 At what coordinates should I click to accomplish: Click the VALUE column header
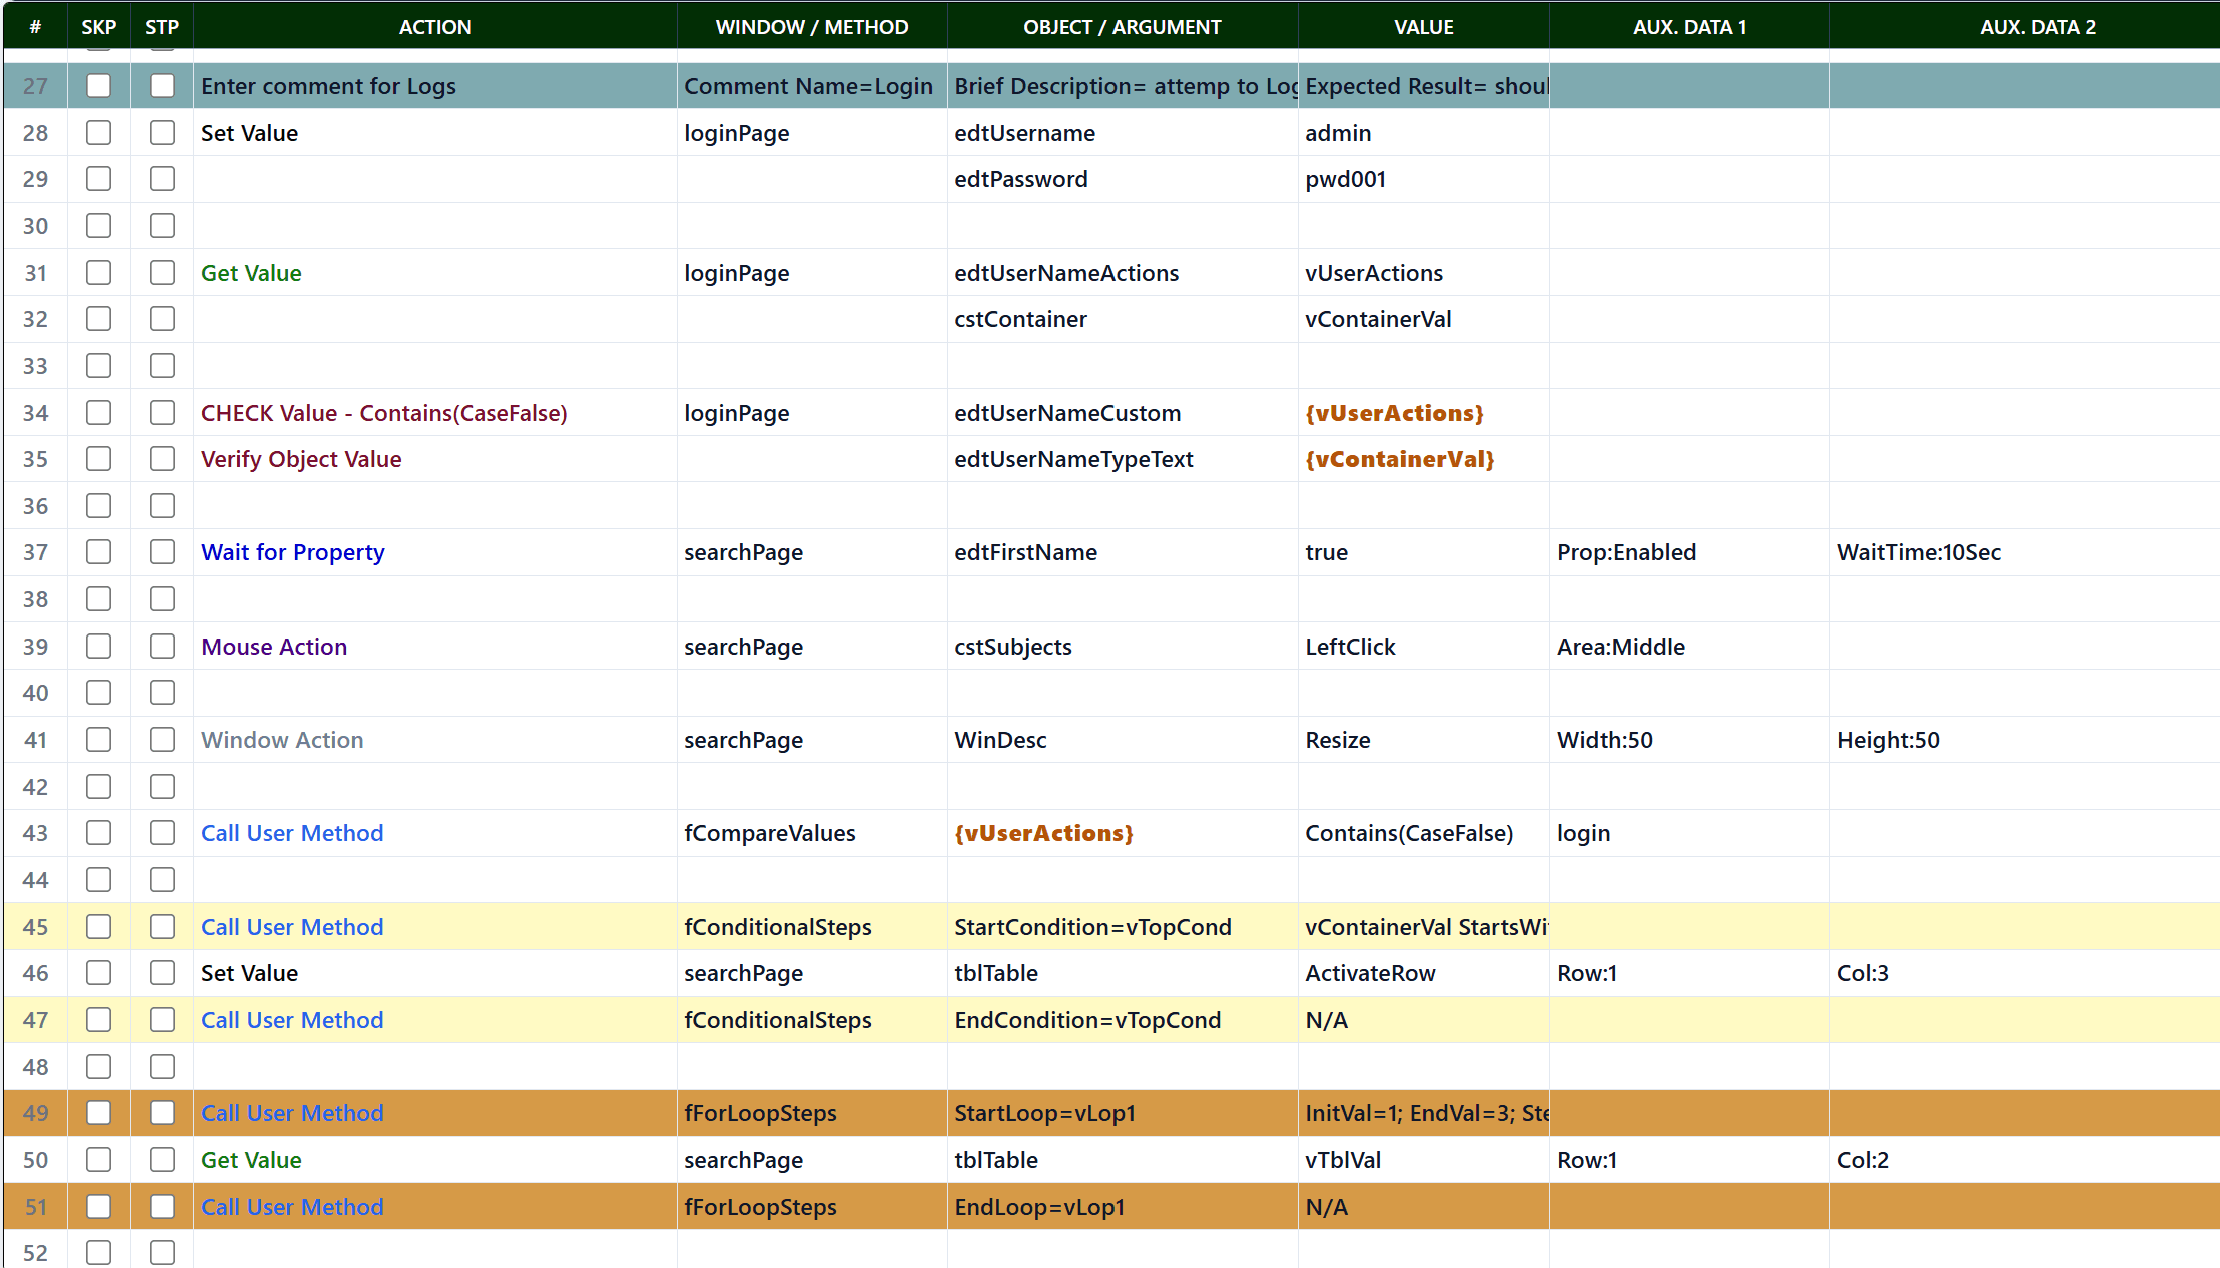coord(1424,27)
